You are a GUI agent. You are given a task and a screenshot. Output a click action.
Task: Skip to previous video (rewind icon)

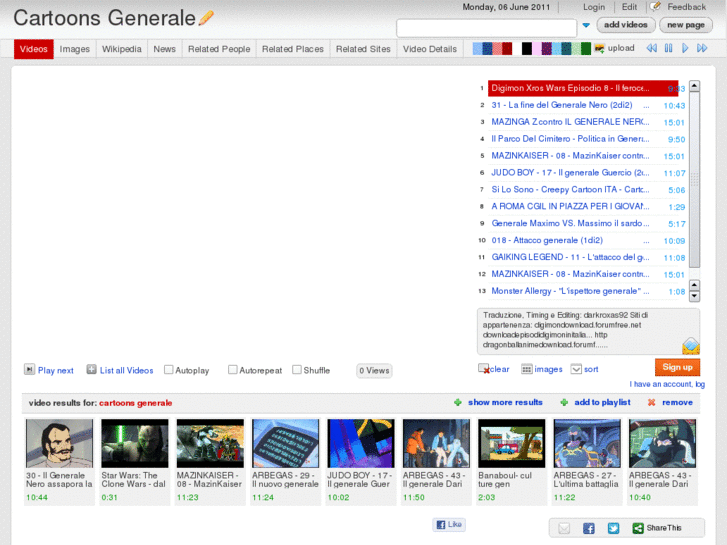[651, 48]
